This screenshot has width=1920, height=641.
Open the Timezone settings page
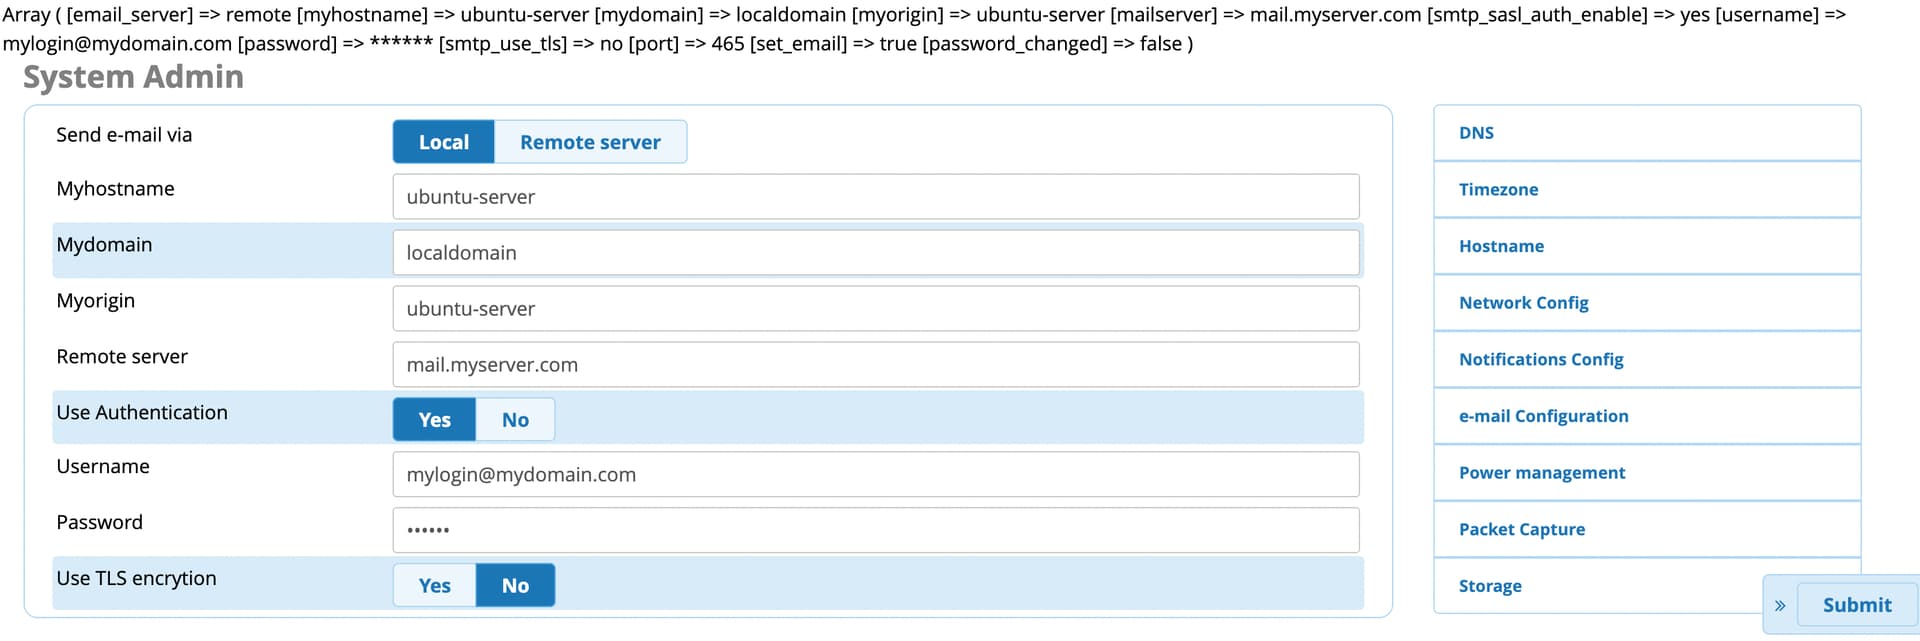pos(1647,189)
